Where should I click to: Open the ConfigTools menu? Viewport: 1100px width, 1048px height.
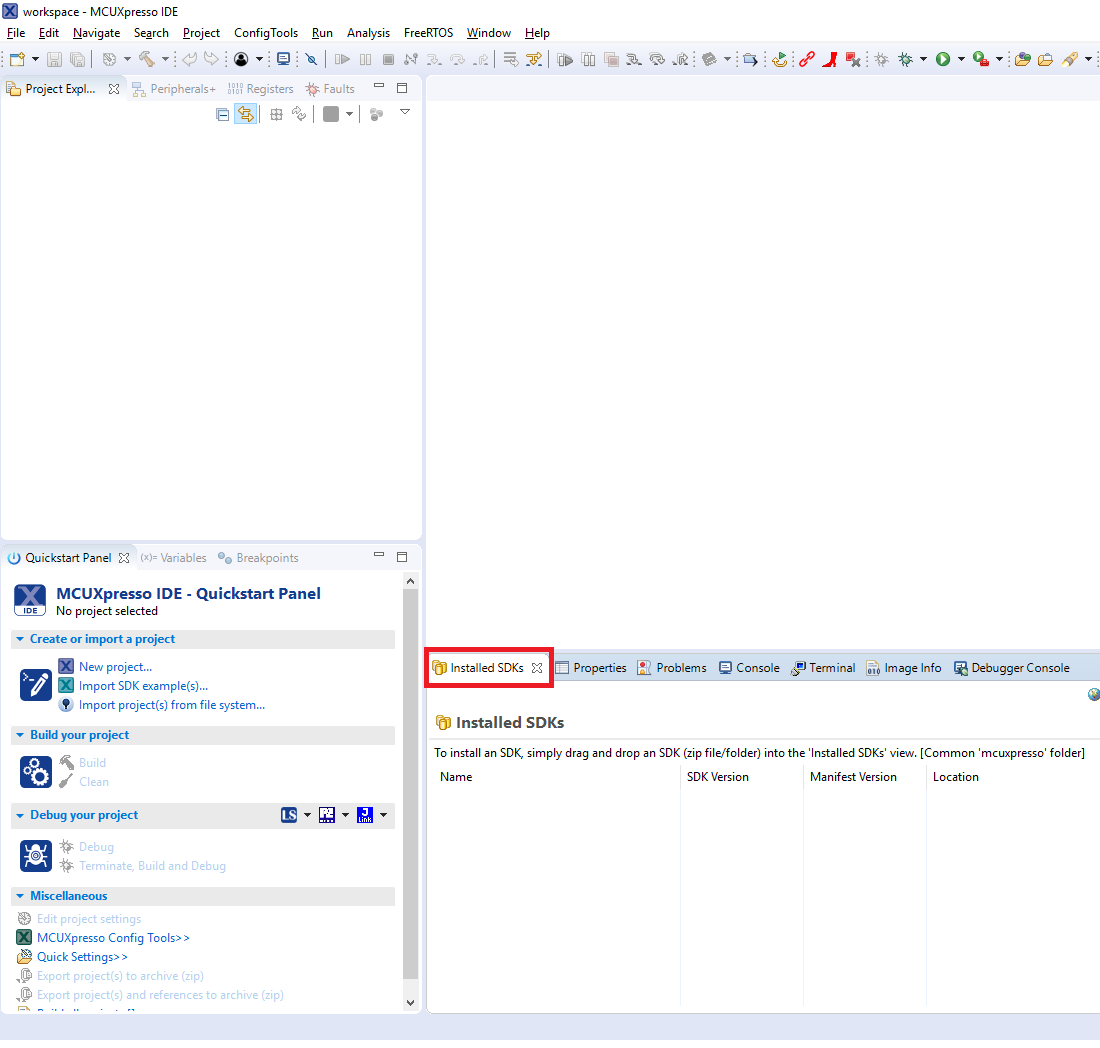click(x=266, y=33)
